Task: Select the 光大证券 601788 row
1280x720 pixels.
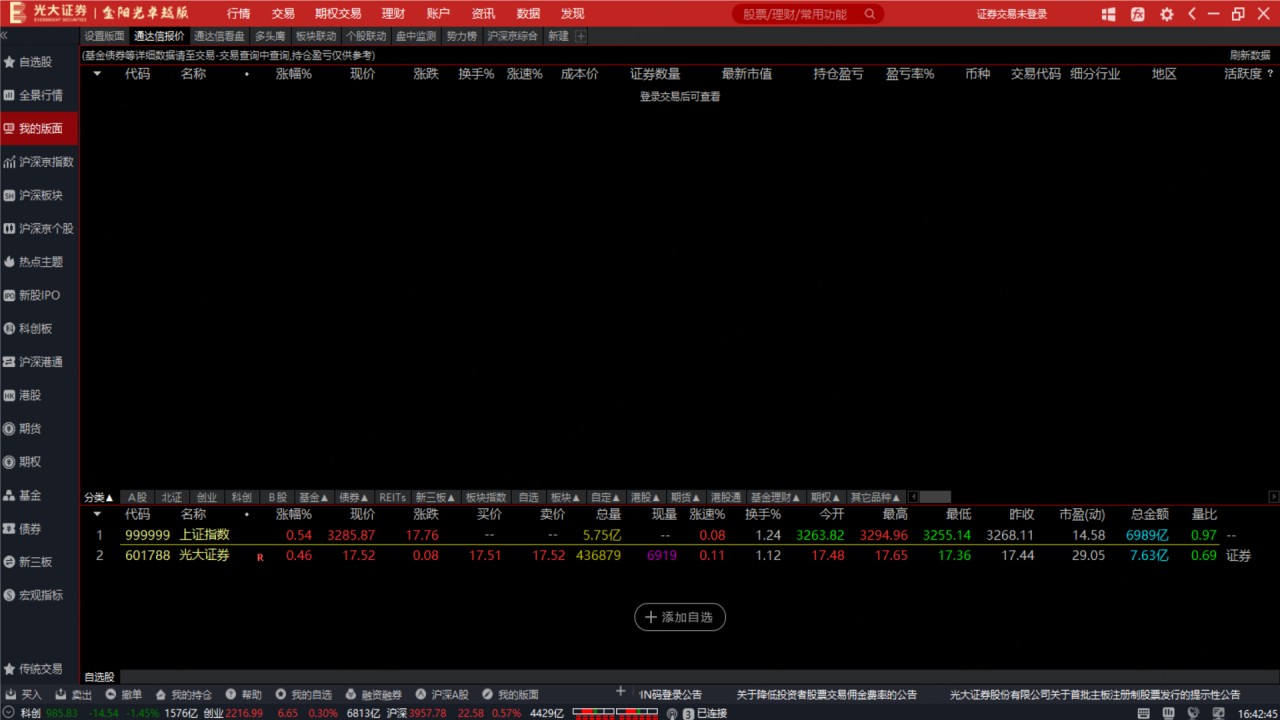Action: click(x=680, y=555)
